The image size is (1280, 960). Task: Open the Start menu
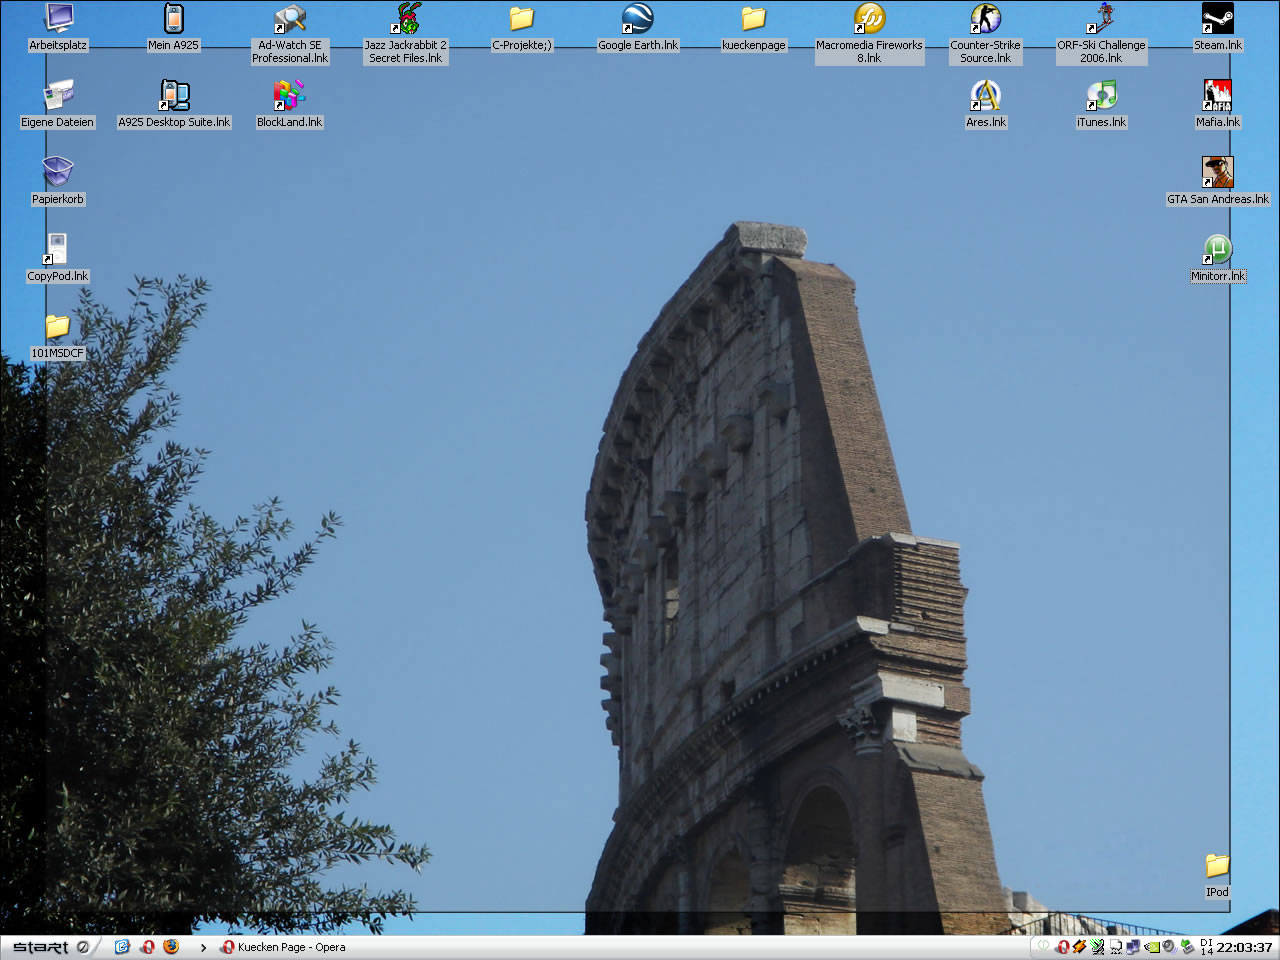click(x=41, y=947)
